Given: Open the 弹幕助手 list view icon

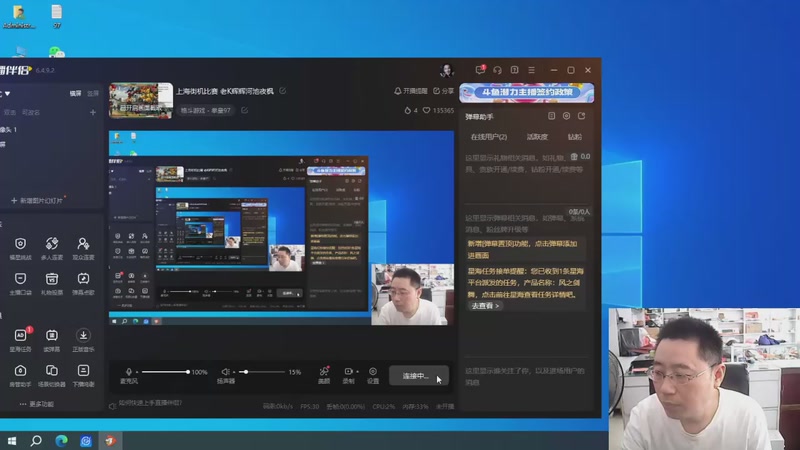Looking at the screenshot, I should coord(552,116).
